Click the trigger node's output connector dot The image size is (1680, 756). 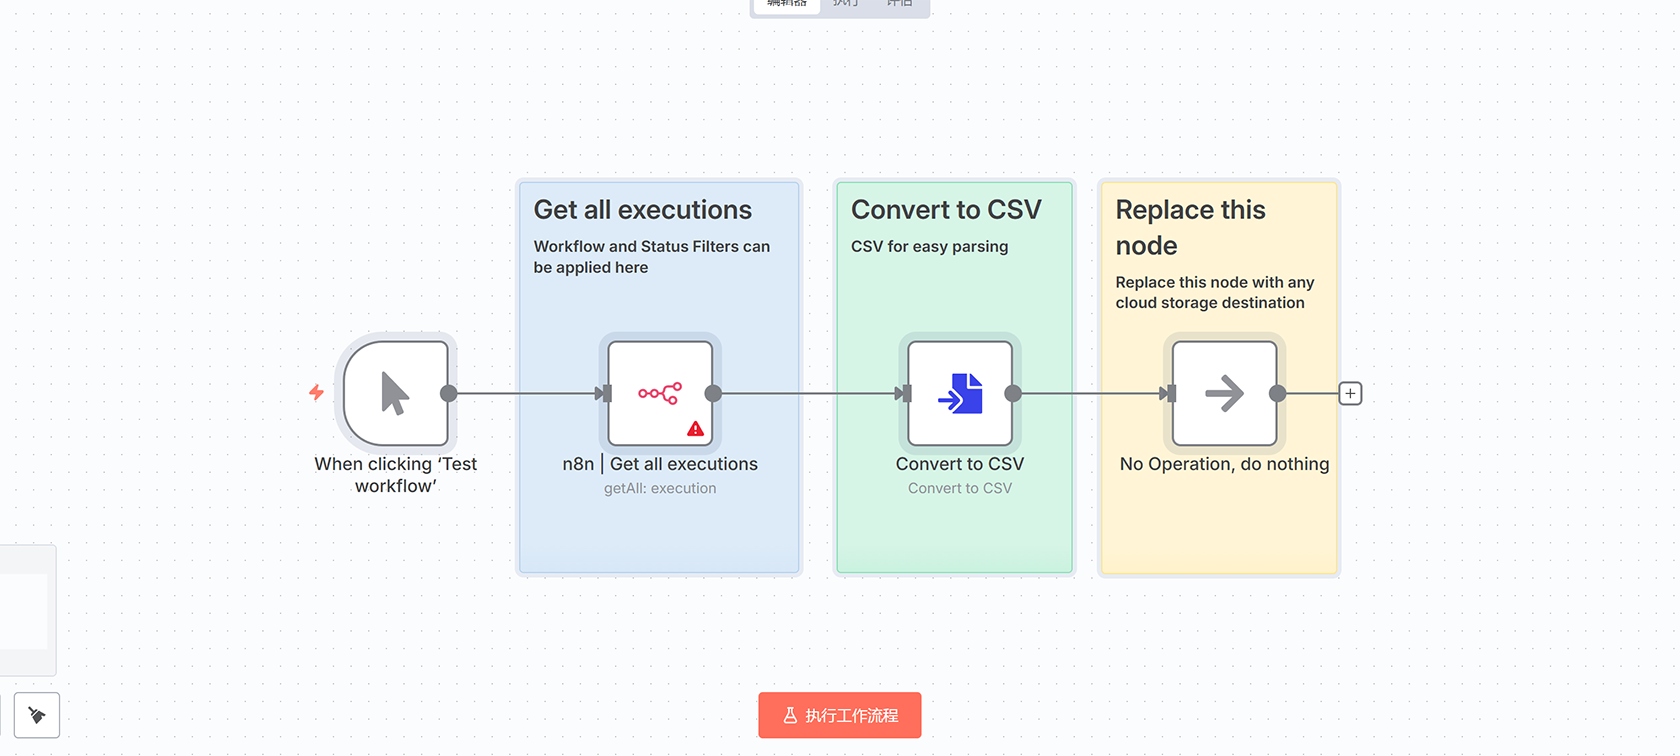click(449, 393)
